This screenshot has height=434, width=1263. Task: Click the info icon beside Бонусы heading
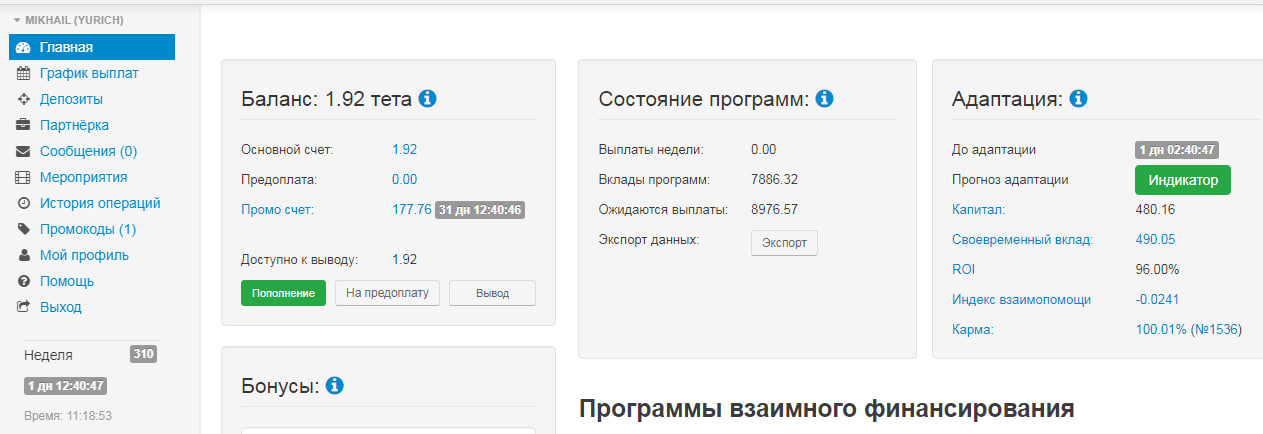(x=335, y=386)
